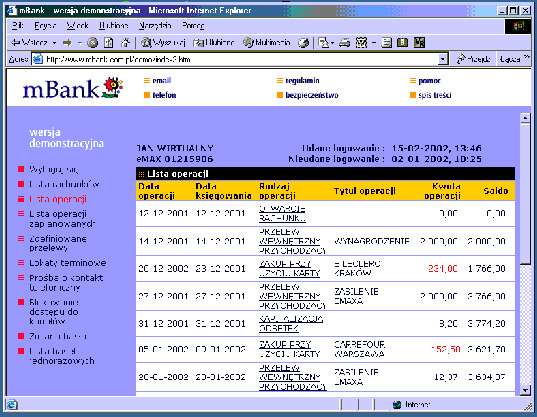
Task: Click the vertical scrollbar thumb
Action: pos(525,194)
